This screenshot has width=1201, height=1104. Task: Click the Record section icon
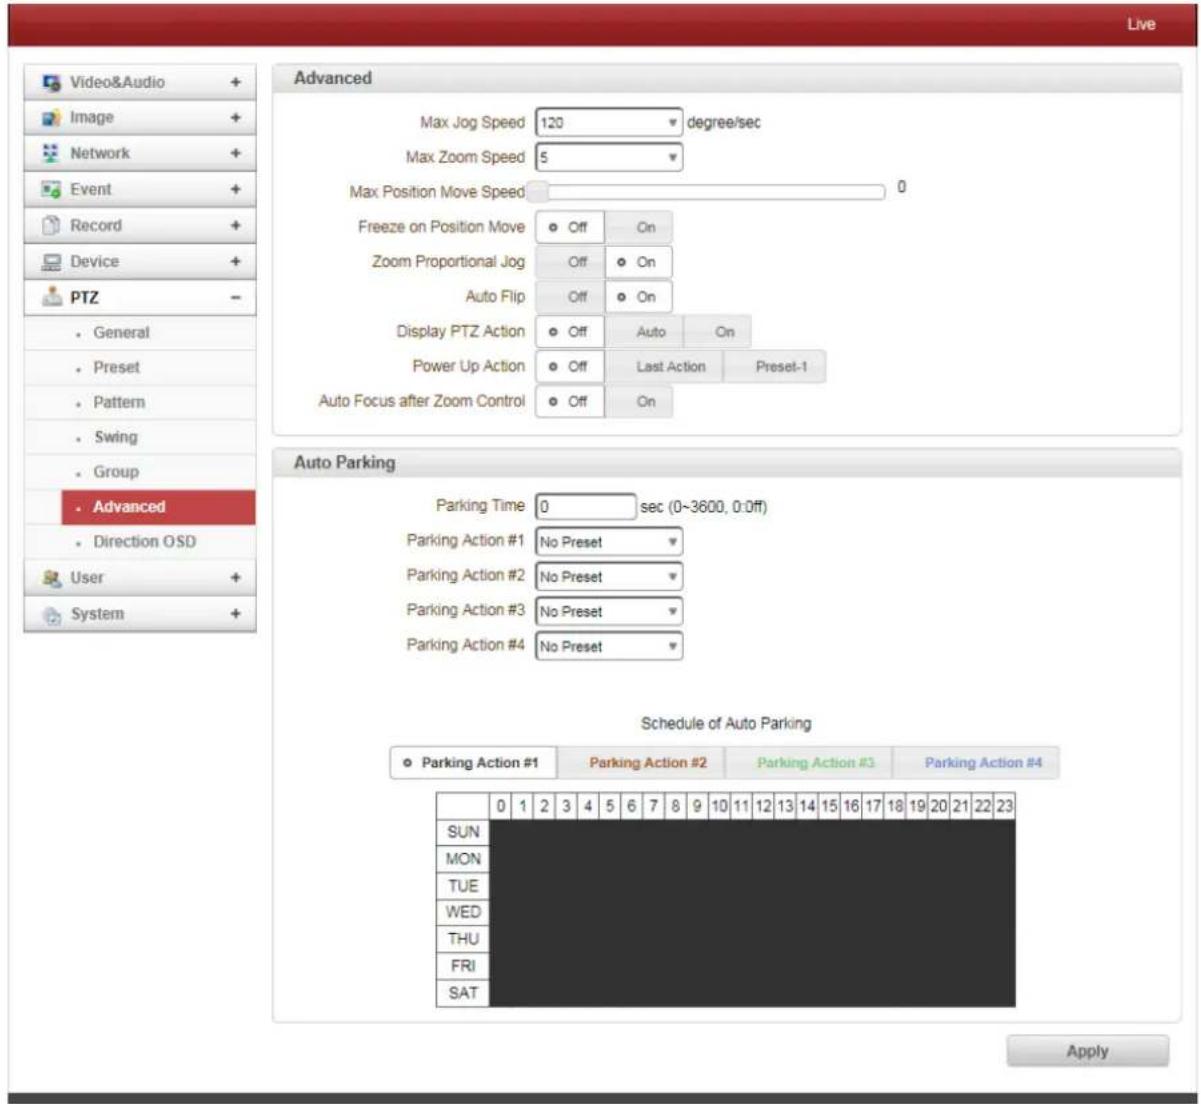point(51,226)
